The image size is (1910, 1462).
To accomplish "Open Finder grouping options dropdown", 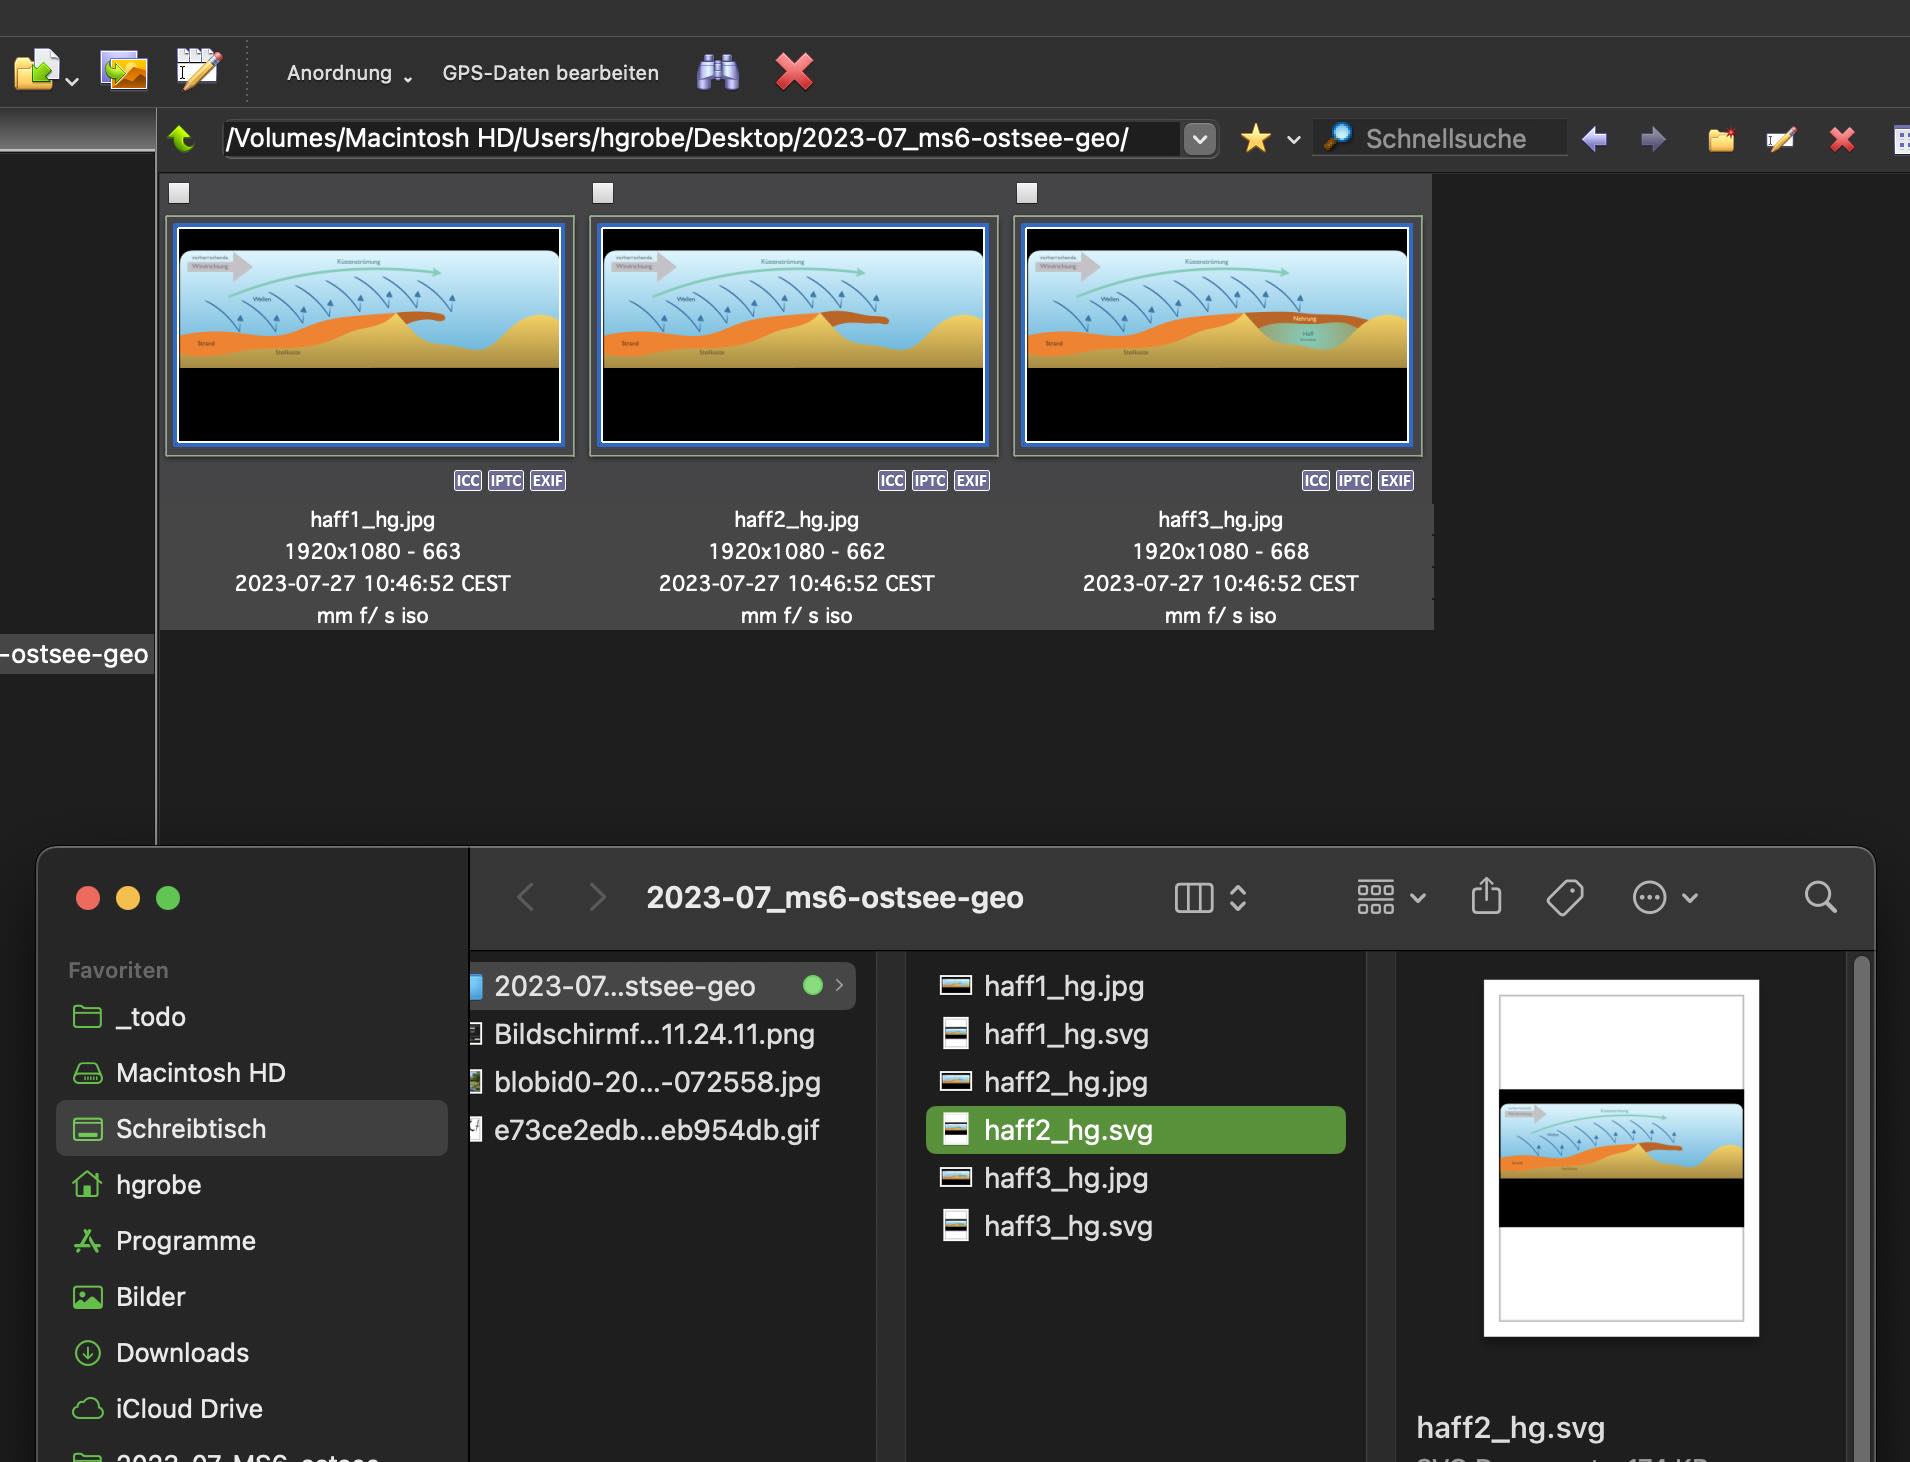I will pyautogui.click(x=1390, y=897).
